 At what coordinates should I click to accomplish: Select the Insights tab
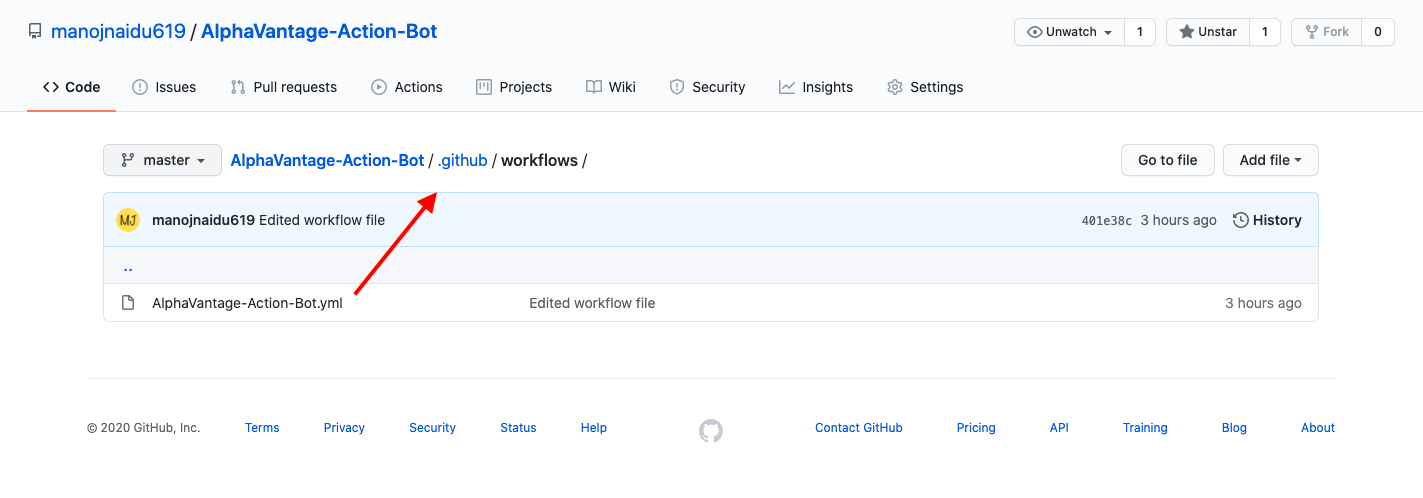click(x=816, y=87)
